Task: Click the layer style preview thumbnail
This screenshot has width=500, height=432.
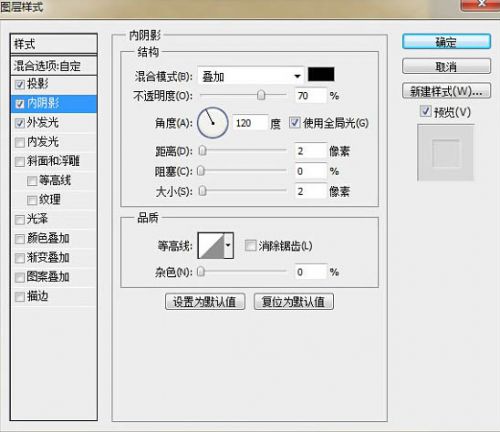Action: pyautogui.click(x=446, y=153)
